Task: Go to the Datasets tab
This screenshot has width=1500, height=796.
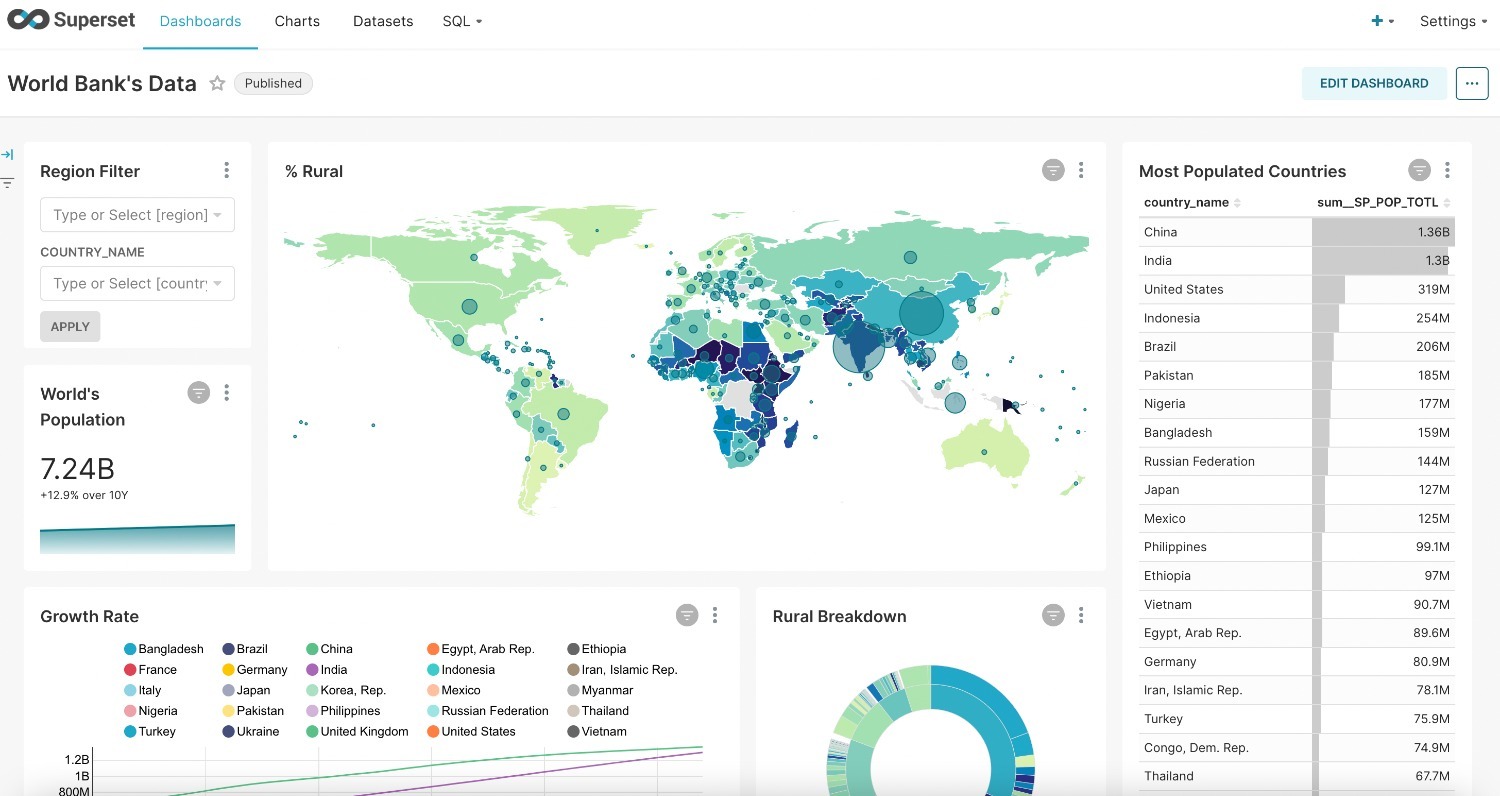Action: (x=383, y=21)
